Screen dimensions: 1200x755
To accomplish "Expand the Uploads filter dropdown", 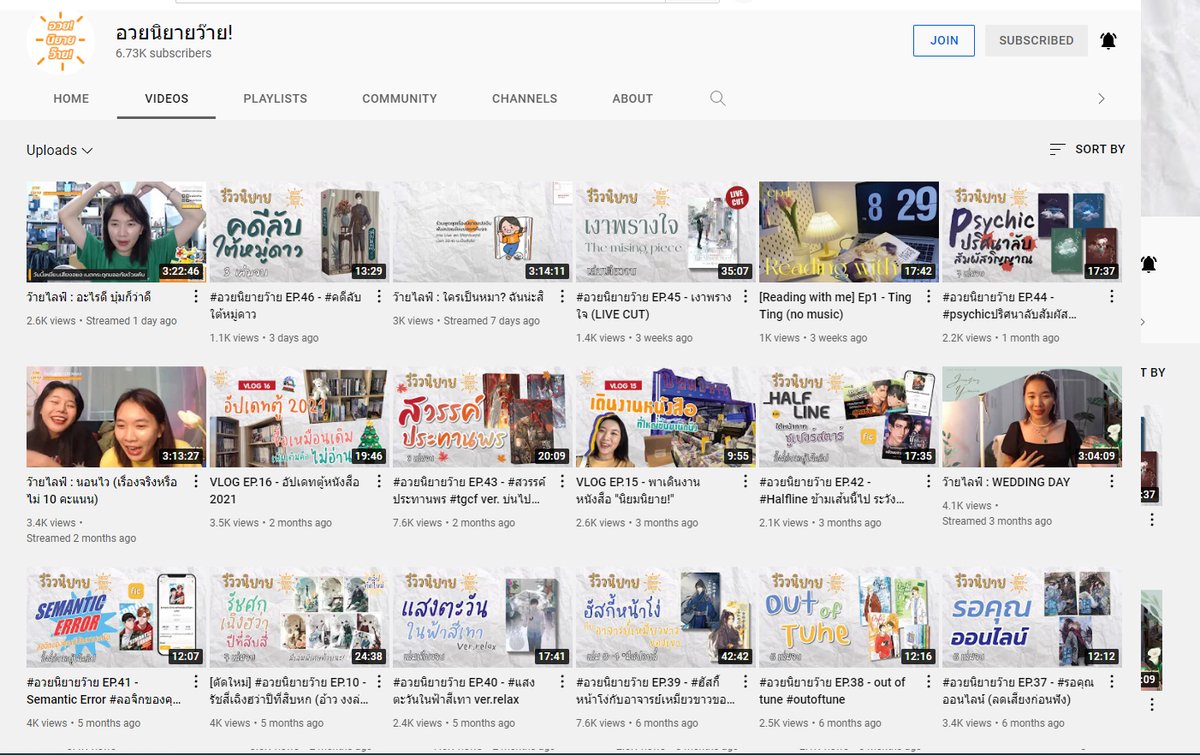I will [x=60, y=150].
